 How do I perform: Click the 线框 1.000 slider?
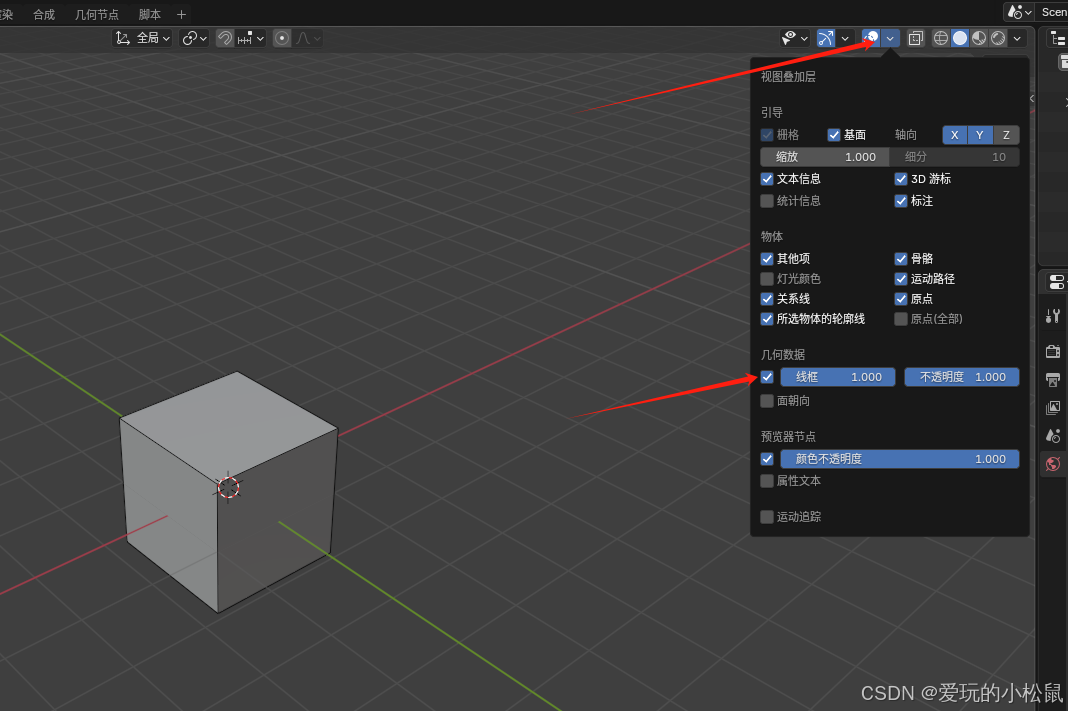(x=838, y=377)
